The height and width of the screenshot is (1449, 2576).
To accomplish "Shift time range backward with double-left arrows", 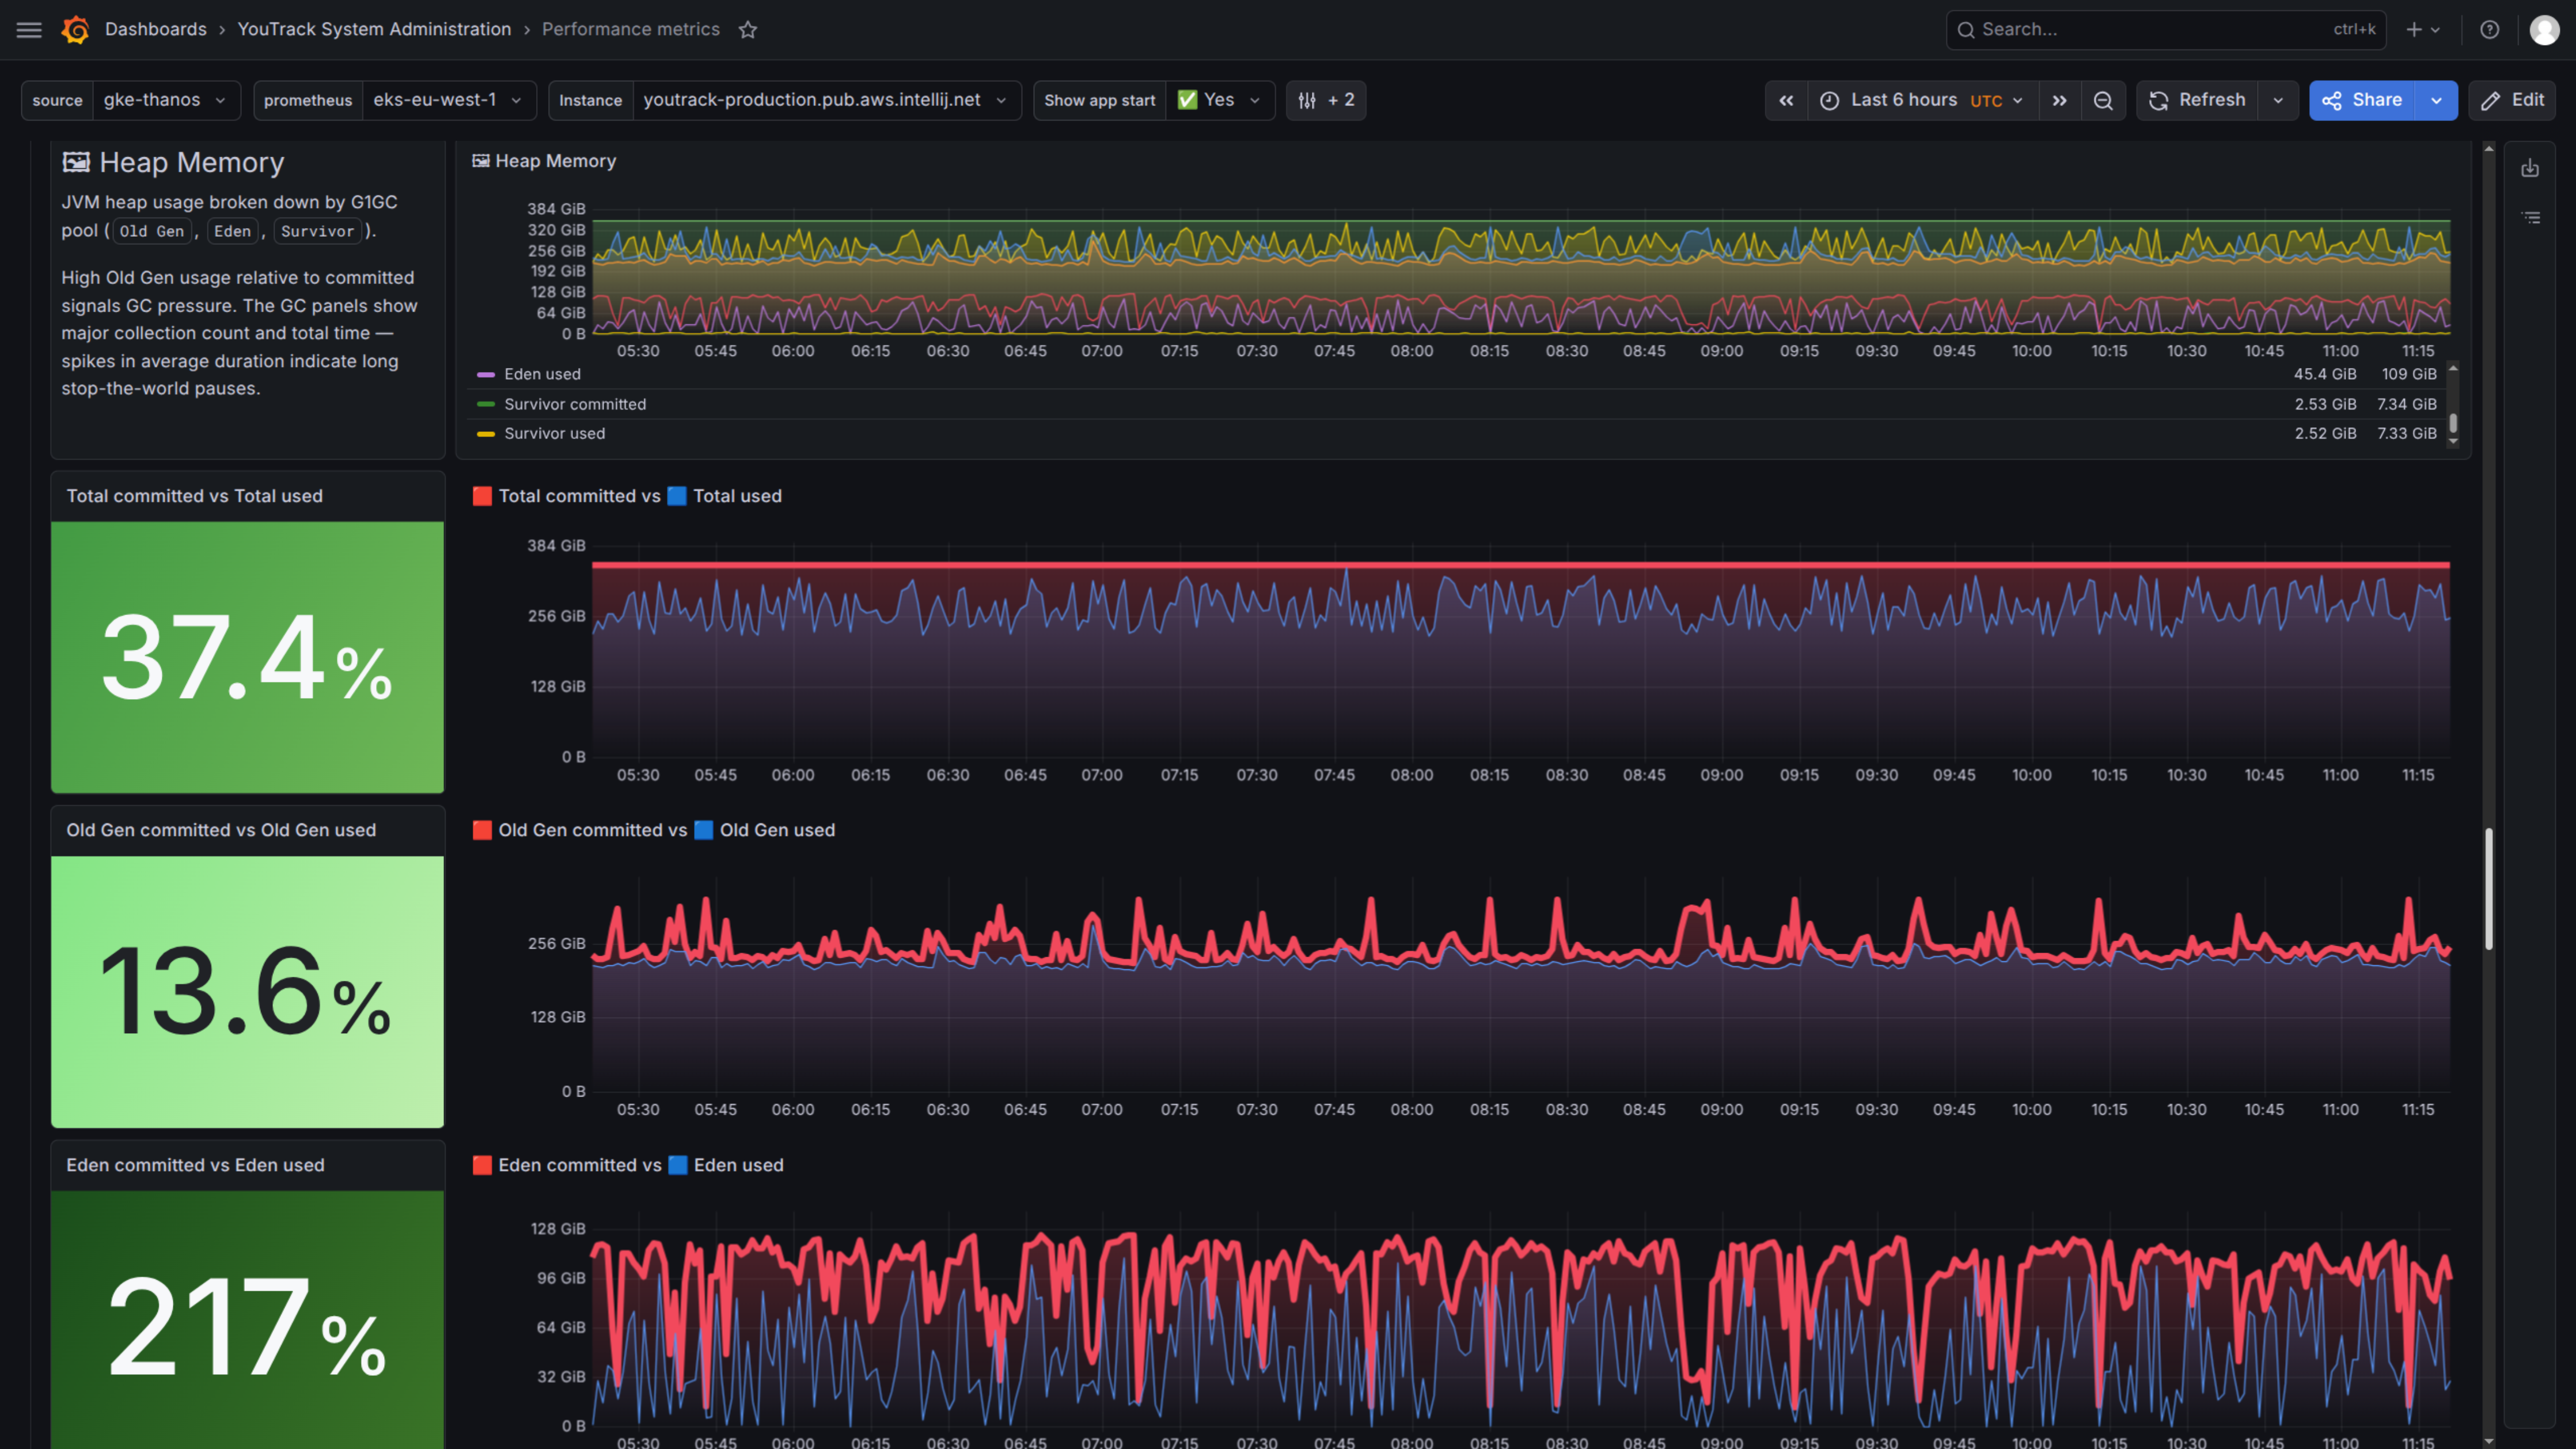I will coord(1786,100).
